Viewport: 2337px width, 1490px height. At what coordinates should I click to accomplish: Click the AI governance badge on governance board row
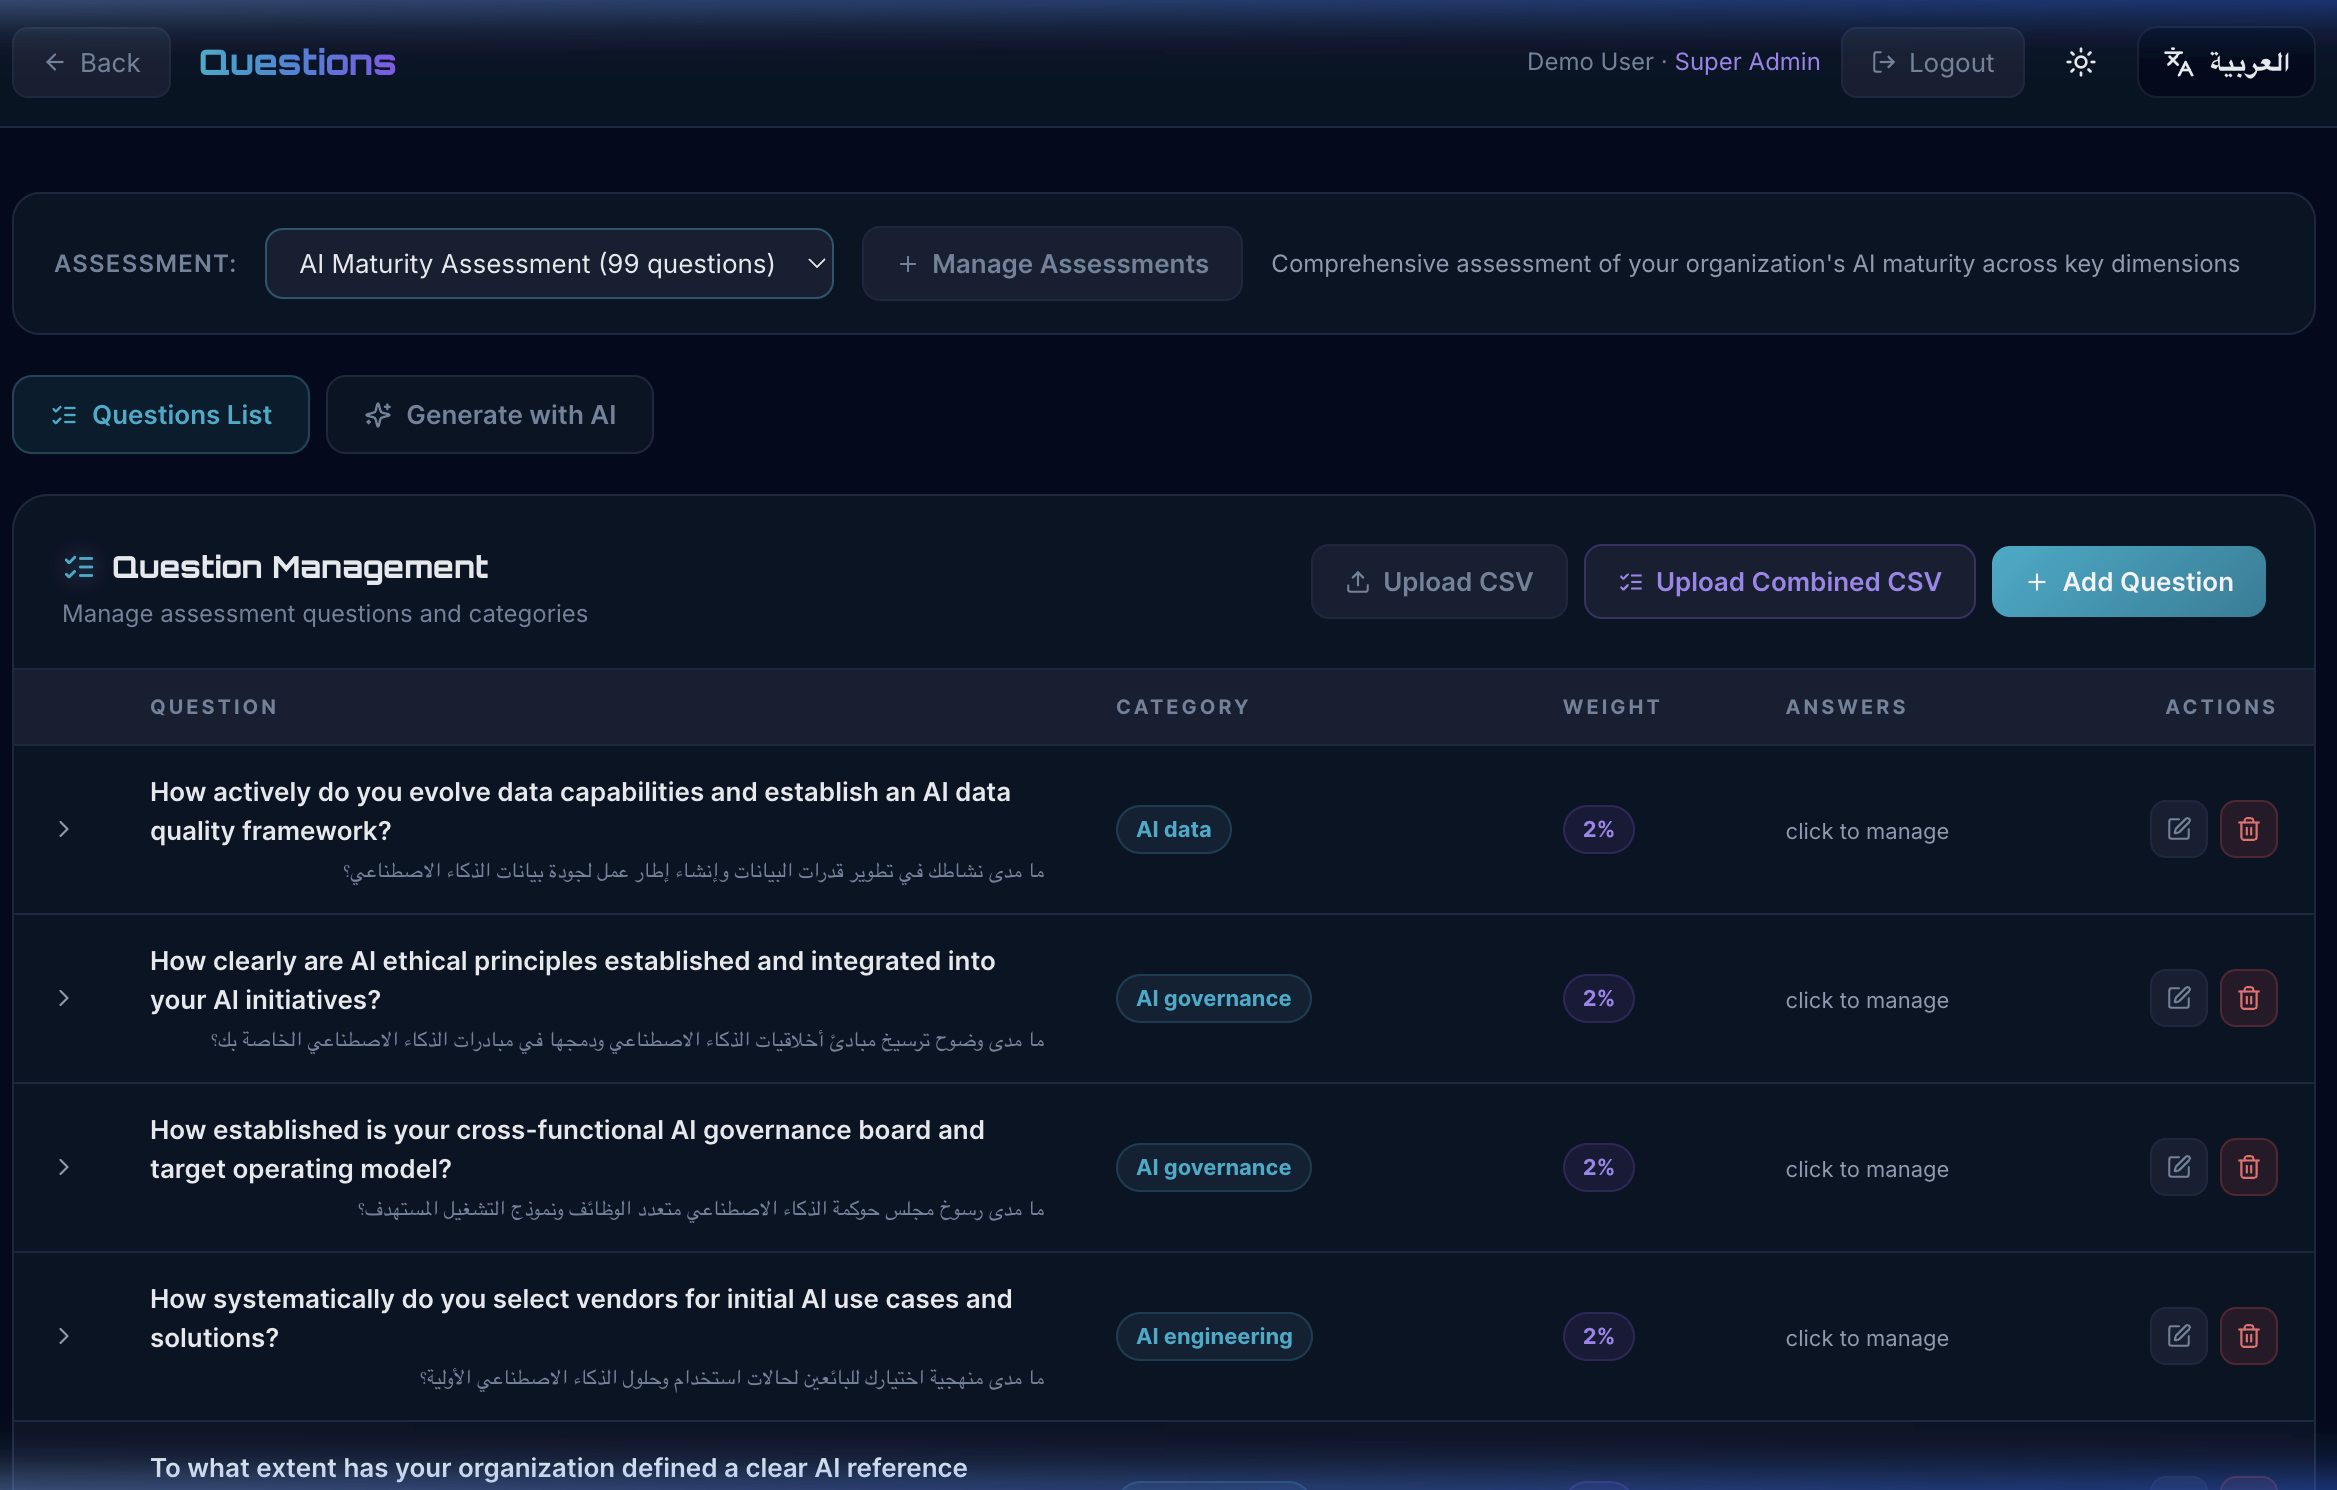(x=1213, y=1167)
